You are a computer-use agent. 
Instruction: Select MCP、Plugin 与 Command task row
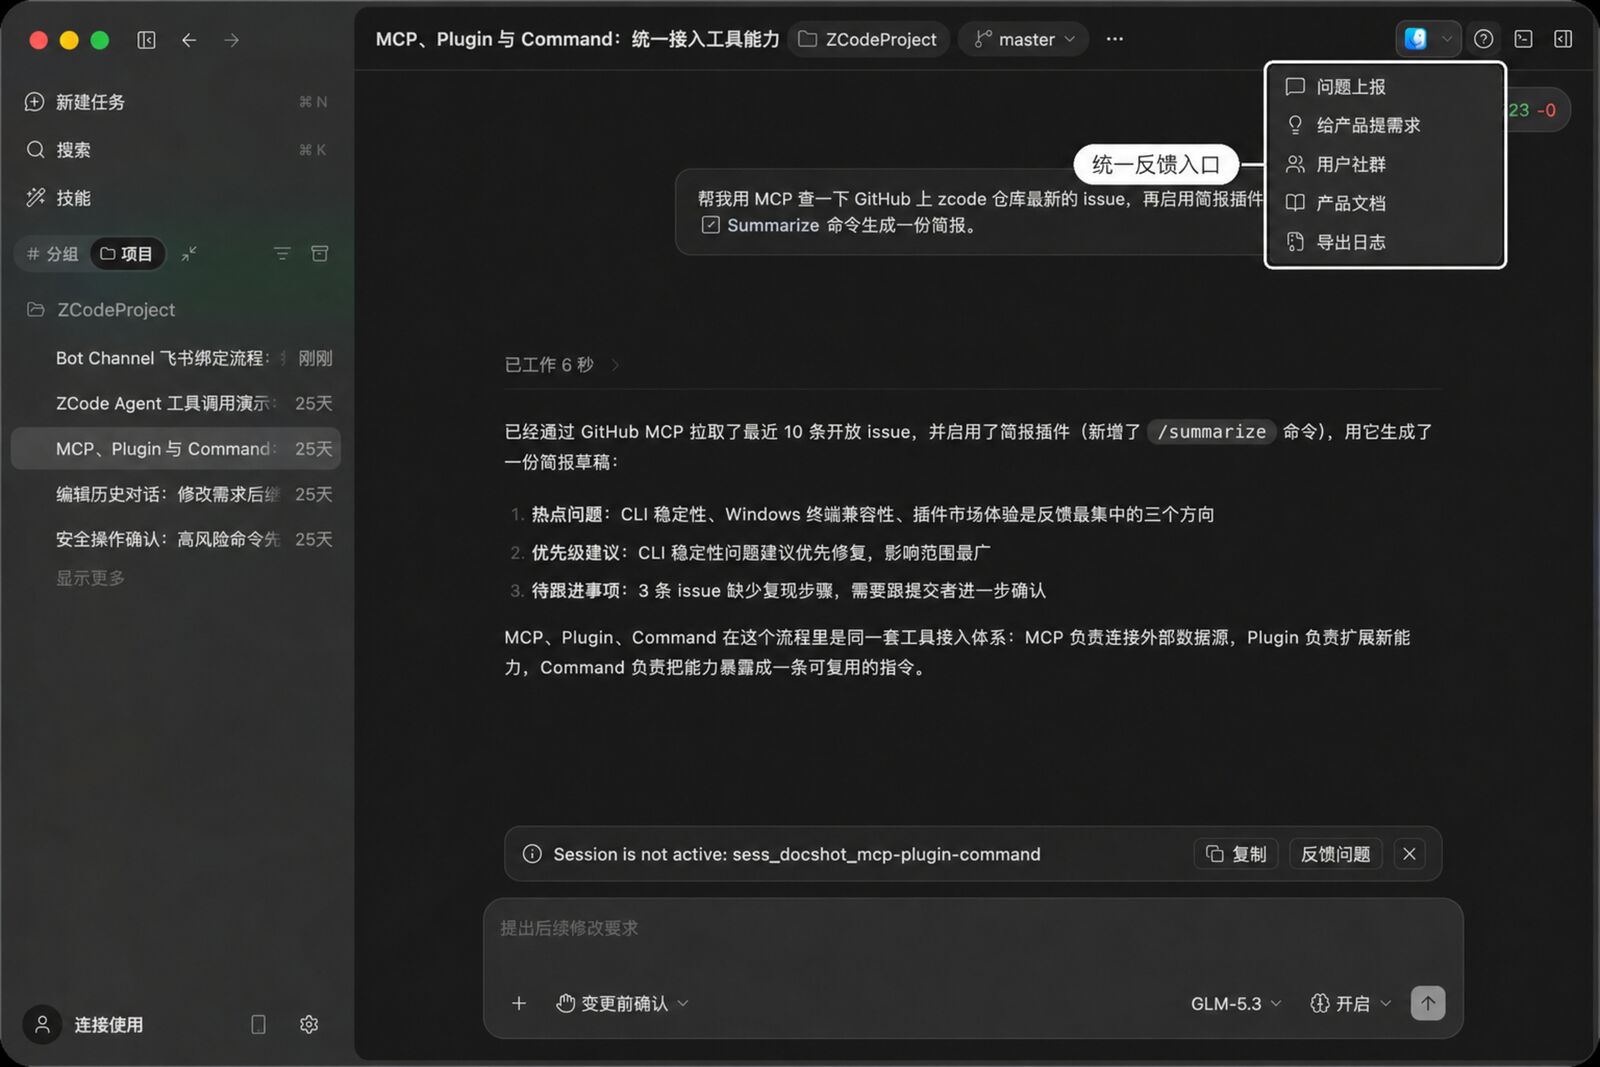176,449
